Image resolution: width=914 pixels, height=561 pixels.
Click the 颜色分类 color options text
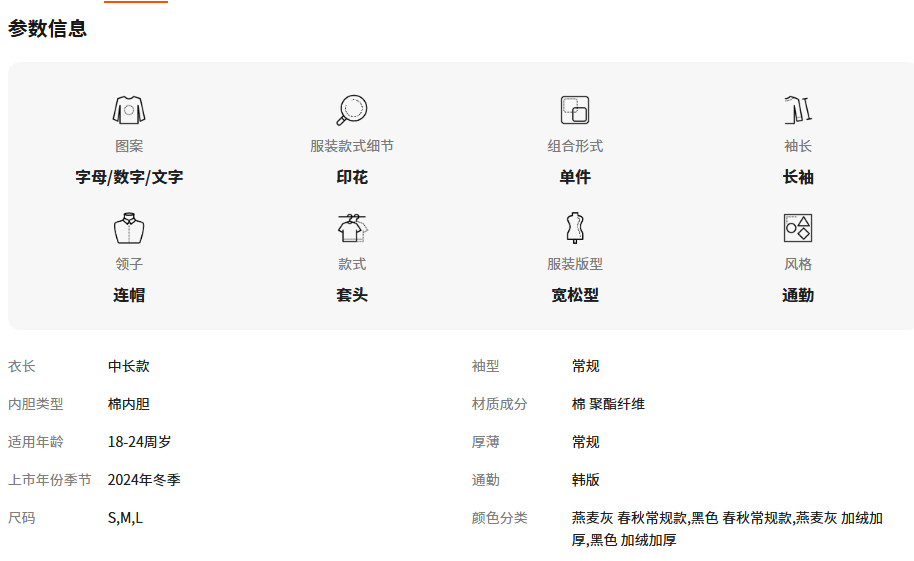pyautogui.click(x=727, y=529)
